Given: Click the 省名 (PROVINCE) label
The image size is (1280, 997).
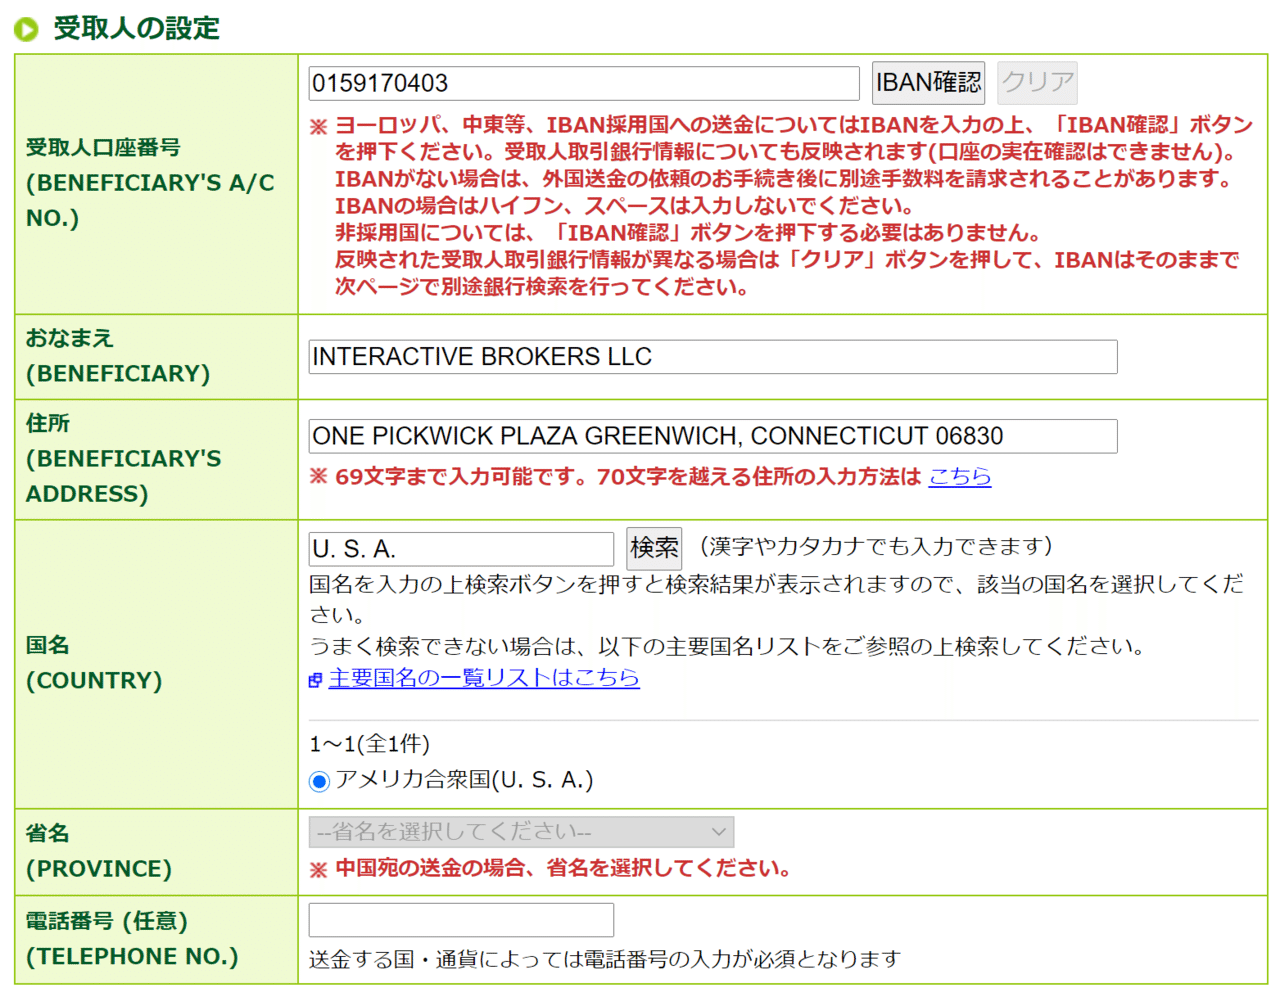Looking at the screenshot, I should tap(99, 851).
